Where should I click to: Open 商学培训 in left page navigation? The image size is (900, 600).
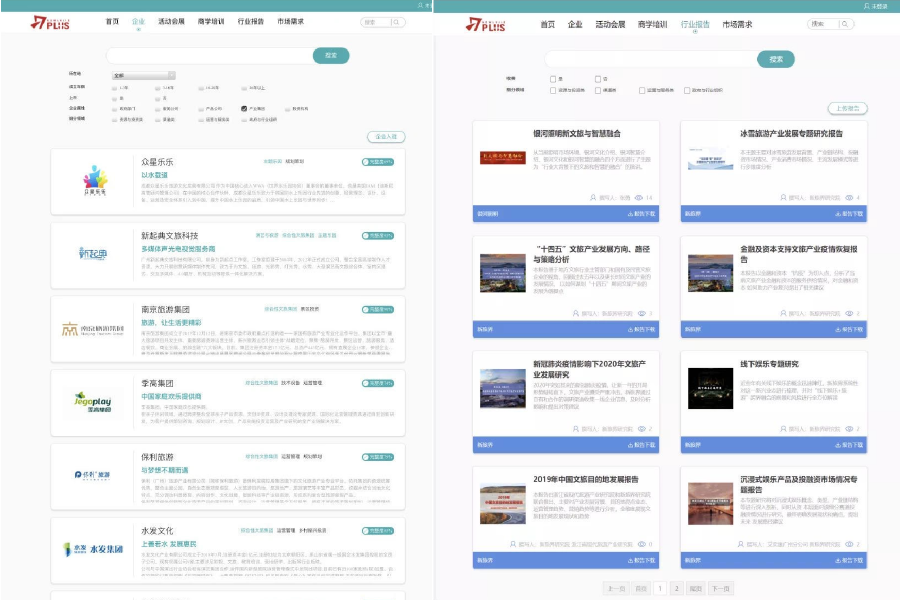pos(211,21)
